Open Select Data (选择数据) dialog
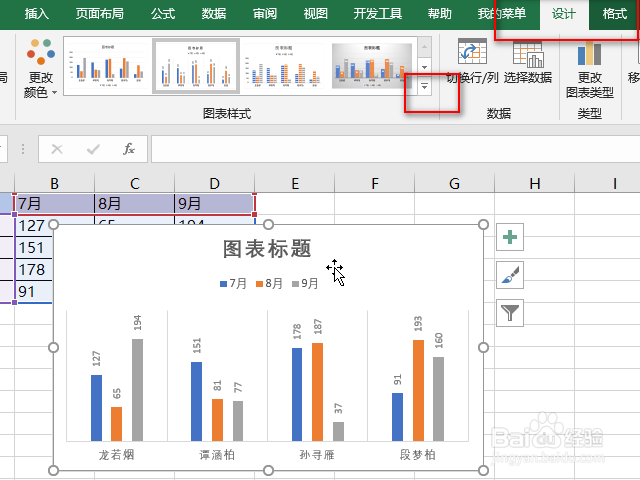This screenshot has width=640, height=480. [x=528, y=61]
